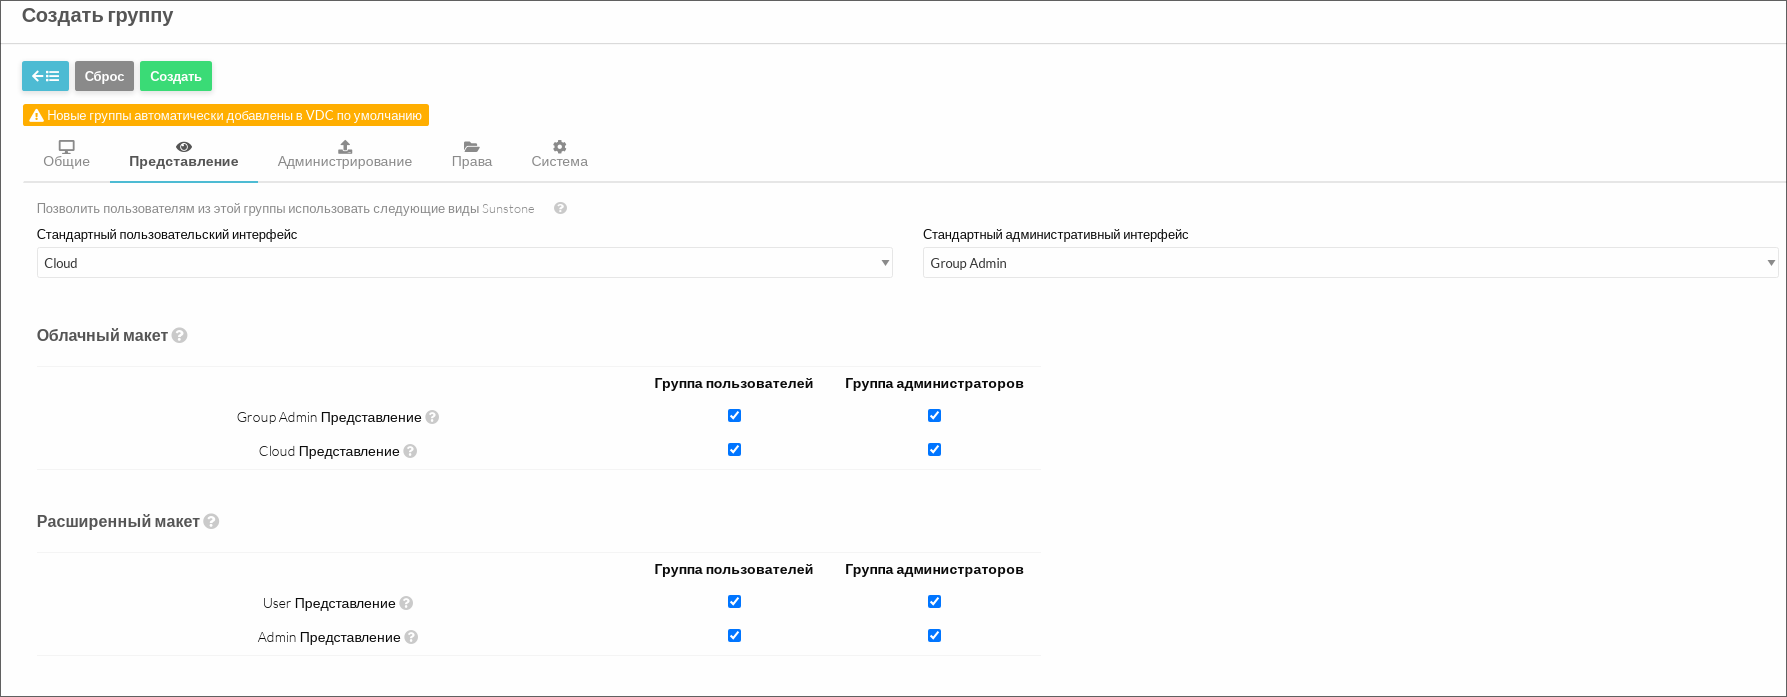
Task: Toggle Admin view checkbox for Группа администраторов
Action: tap(934, 635)
